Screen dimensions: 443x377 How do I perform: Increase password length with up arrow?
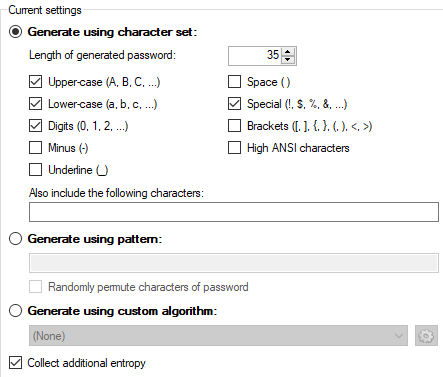tap(288, 52)
